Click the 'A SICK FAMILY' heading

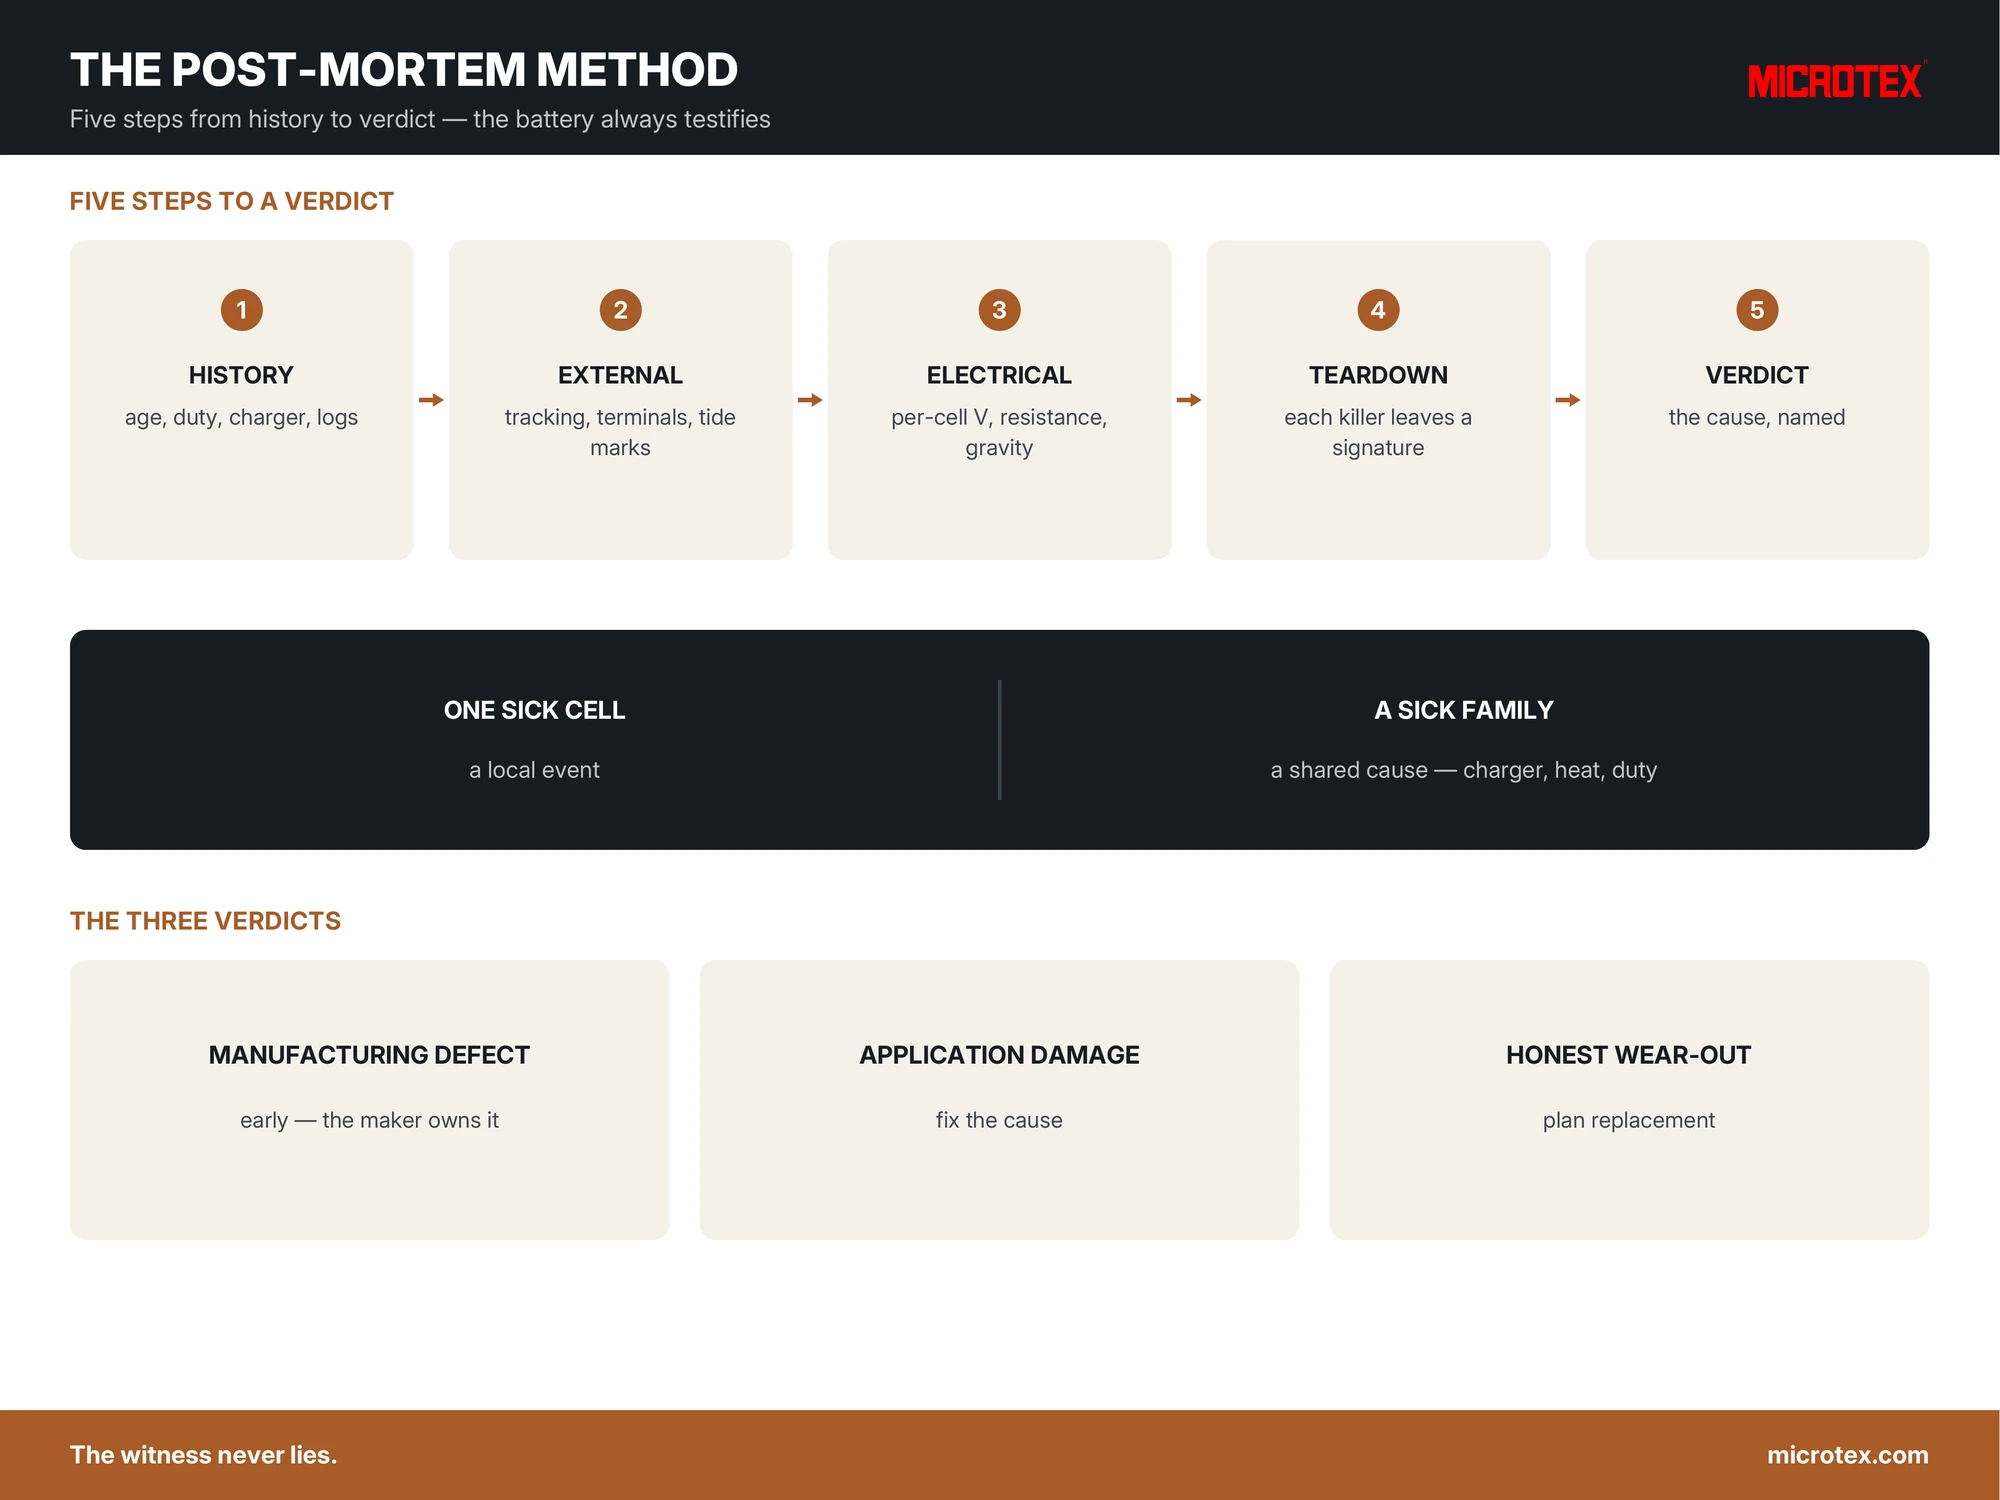pos(1464,710)
